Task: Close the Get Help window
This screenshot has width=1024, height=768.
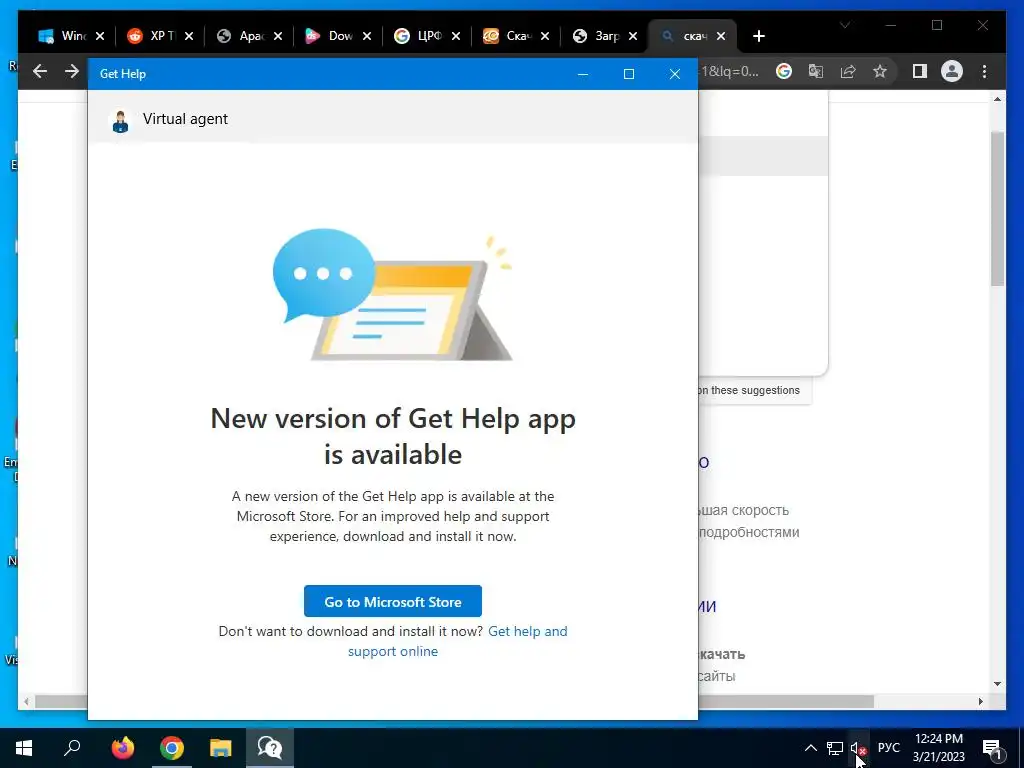Action: pos(675,74)
